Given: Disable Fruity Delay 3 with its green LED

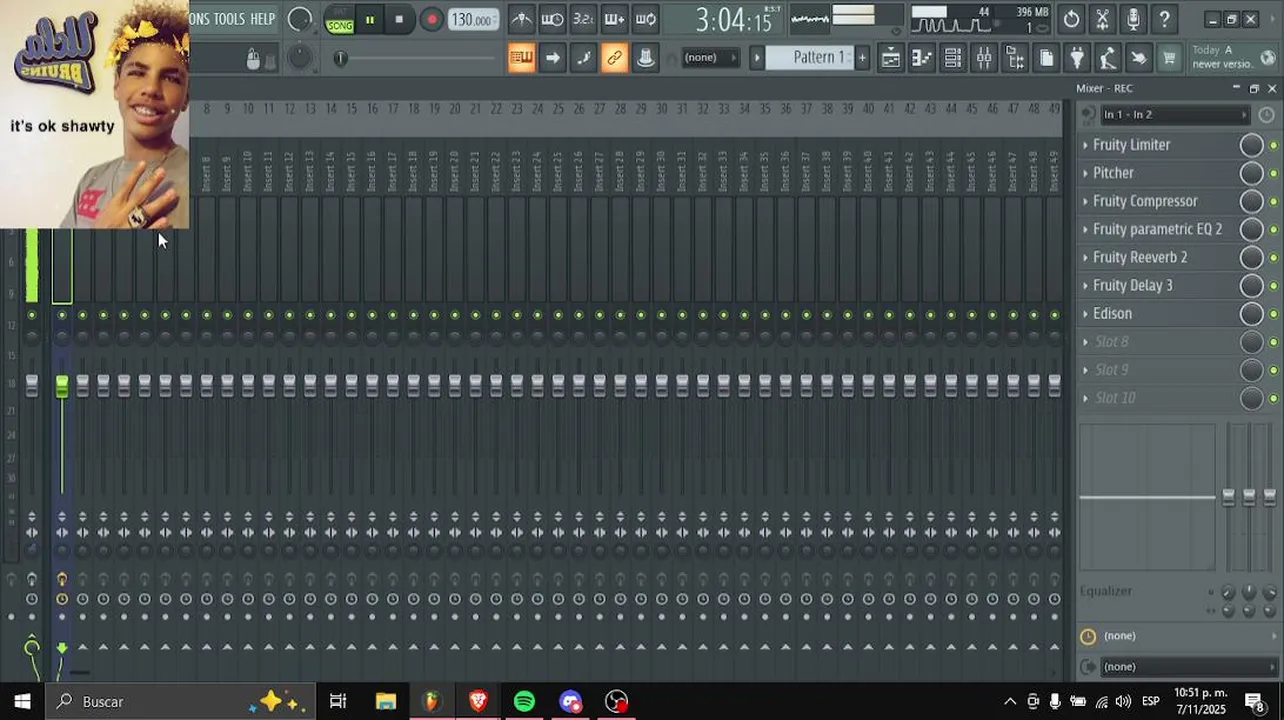Looking at the screenshot, I should pyautogui.click(x=1274, y=286).
